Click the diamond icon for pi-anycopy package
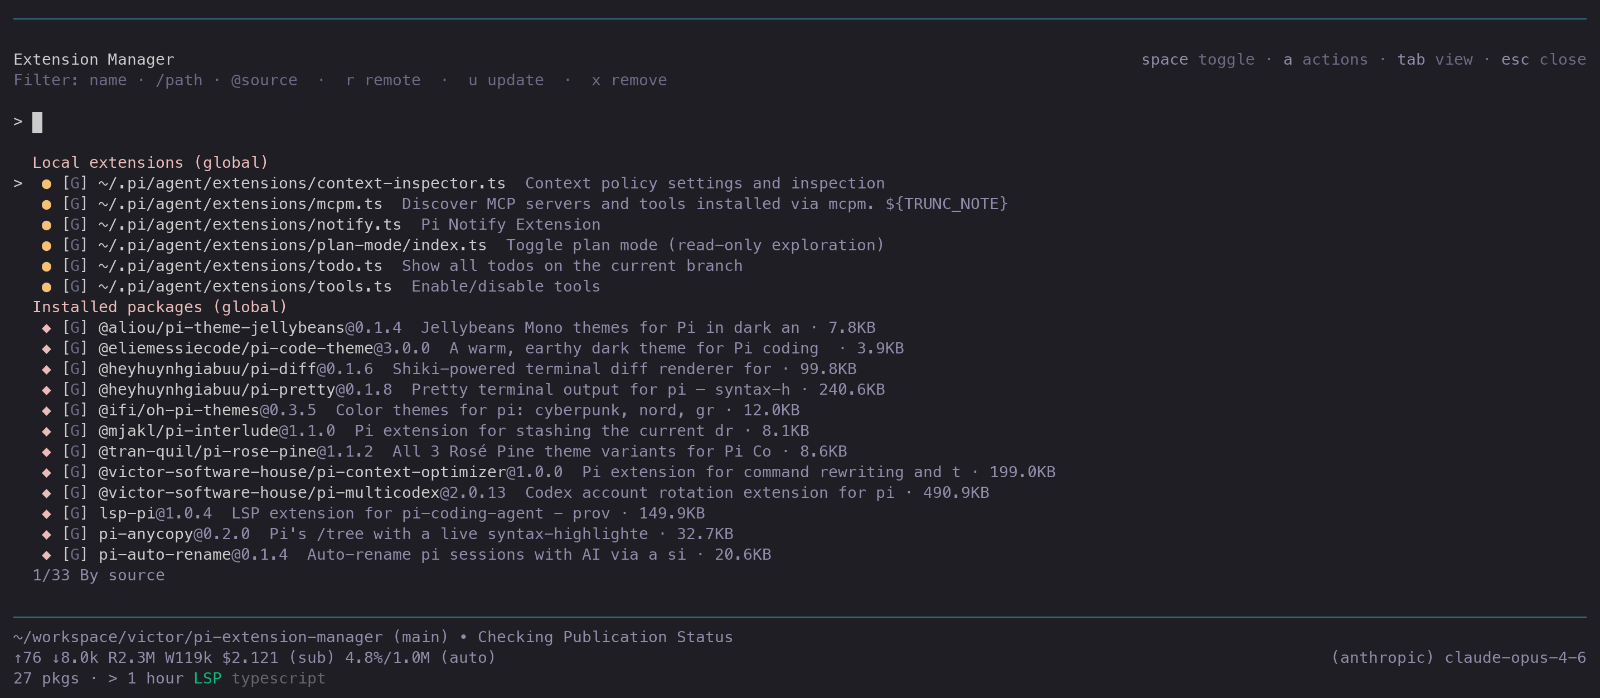This screenshot has height=698, width=1600. [x=46, y=534]
